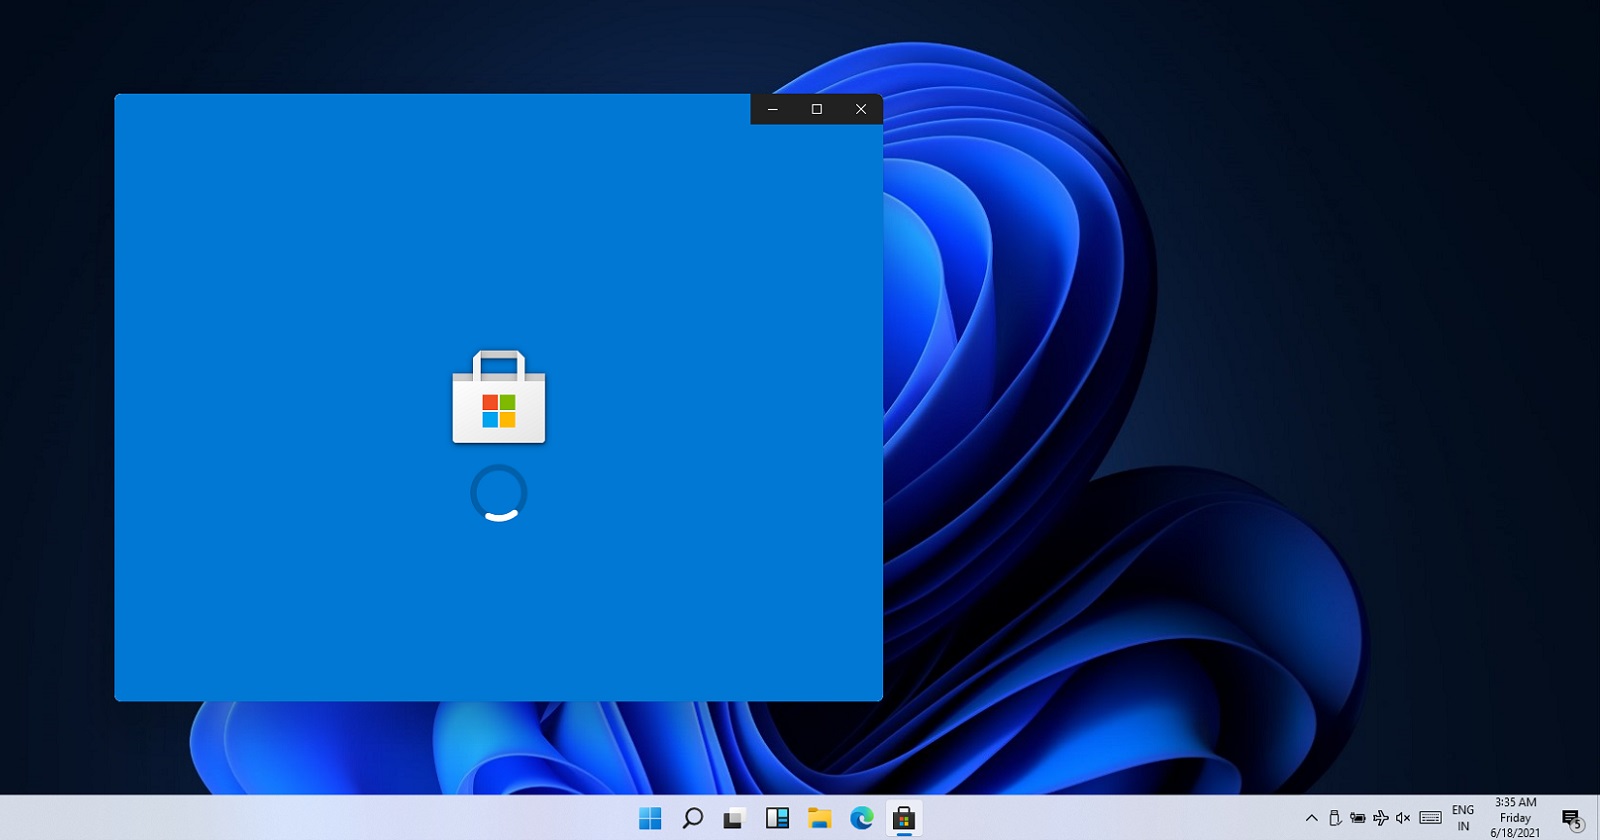Click the Safely Remove Hardware USB icon
Image resolution: width=1600 pixels, height=840 pixels.
pos(1335,818)
